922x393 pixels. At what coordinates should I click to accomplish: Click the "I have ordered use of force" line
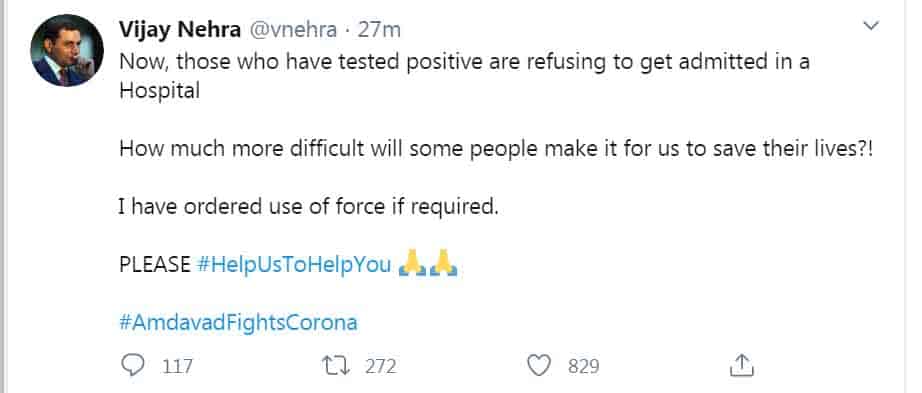pos(308,207)
